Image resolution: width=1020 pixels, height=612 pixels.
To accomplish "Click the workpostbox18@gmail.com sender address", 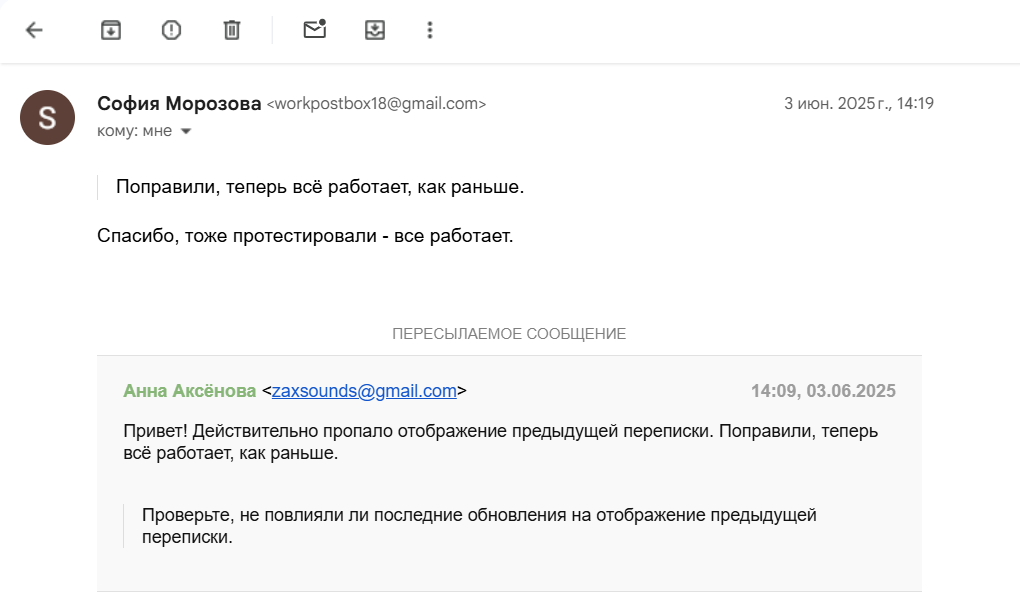I will pyautogui.click(x=376, y=103).
